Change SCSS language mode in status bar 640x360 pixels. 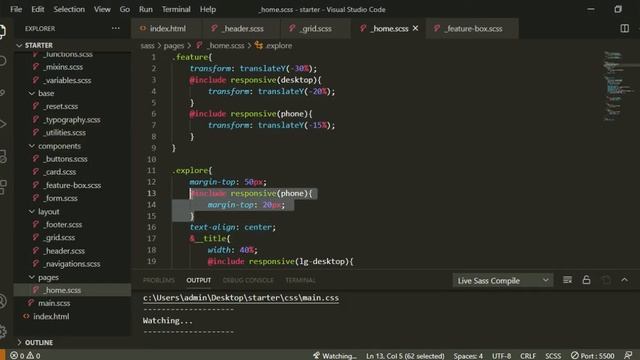[553, 356]
